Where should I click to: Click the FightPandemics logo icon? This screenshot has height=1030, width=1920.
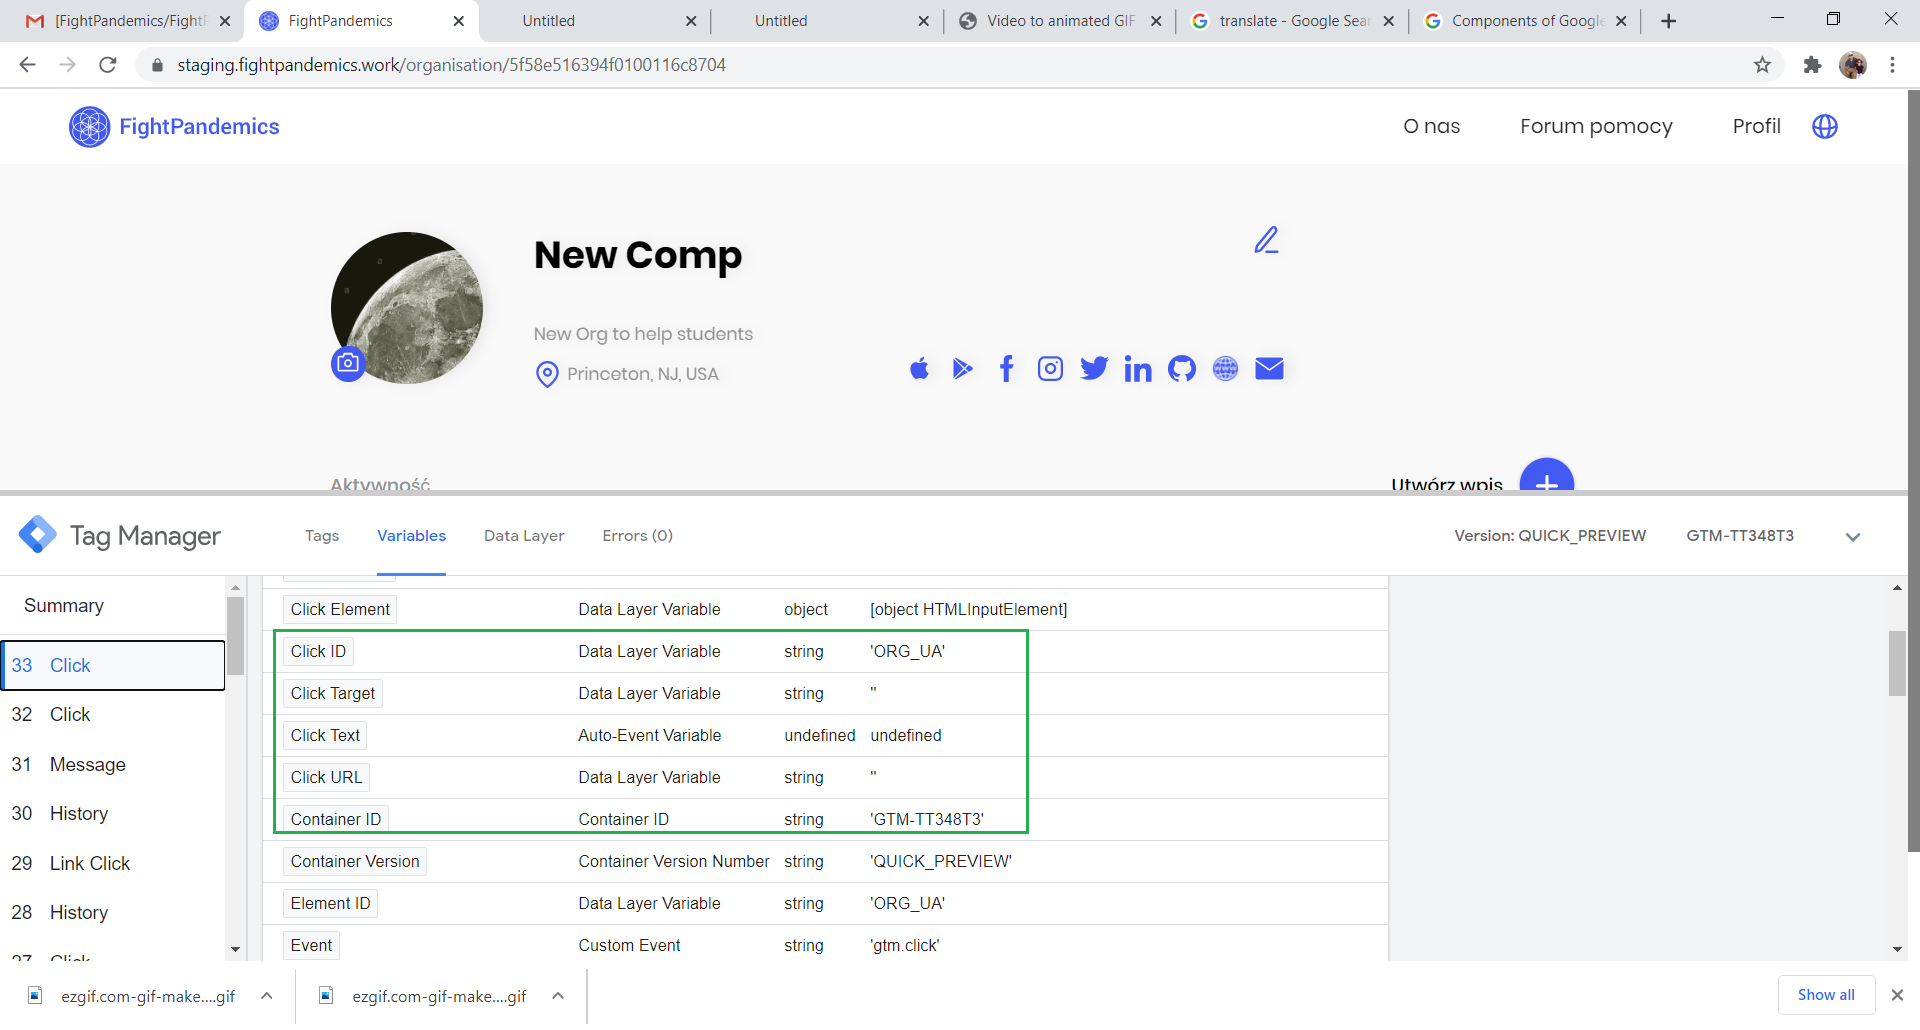pyautogui.click(x=89, y=127)
